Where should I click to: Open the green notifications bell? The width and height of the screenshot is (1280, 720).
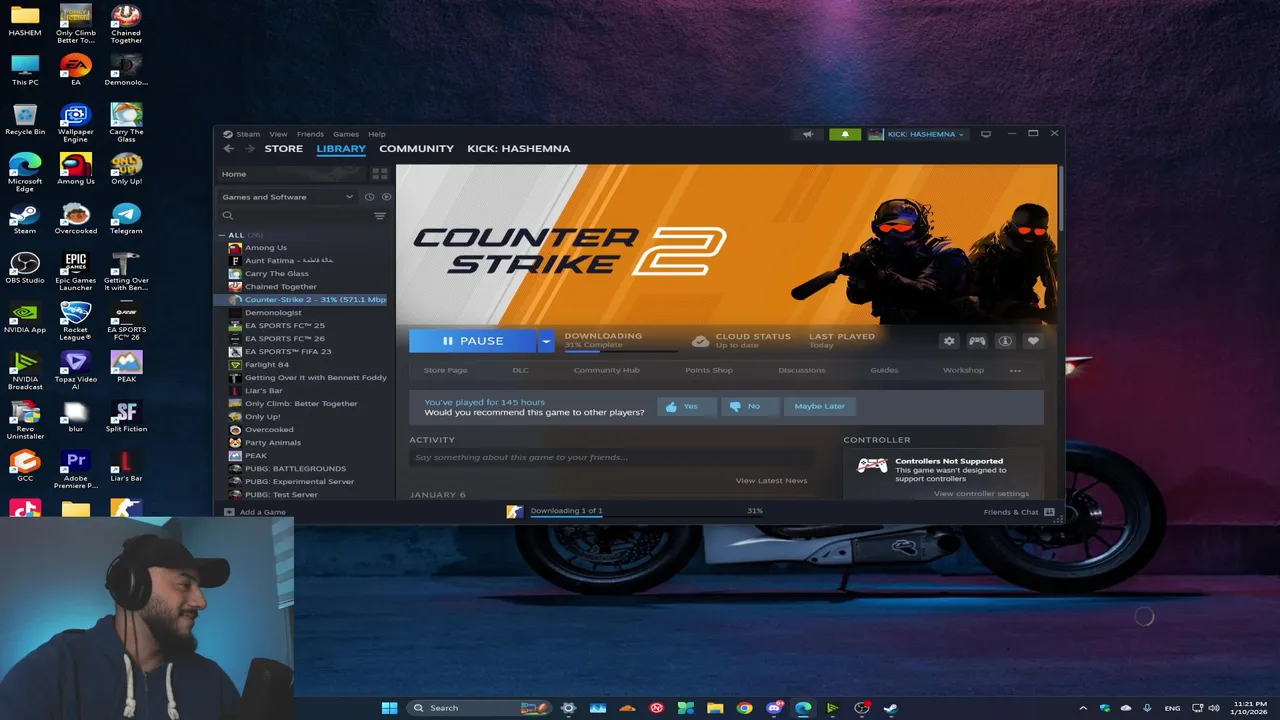tap(845, 134)
